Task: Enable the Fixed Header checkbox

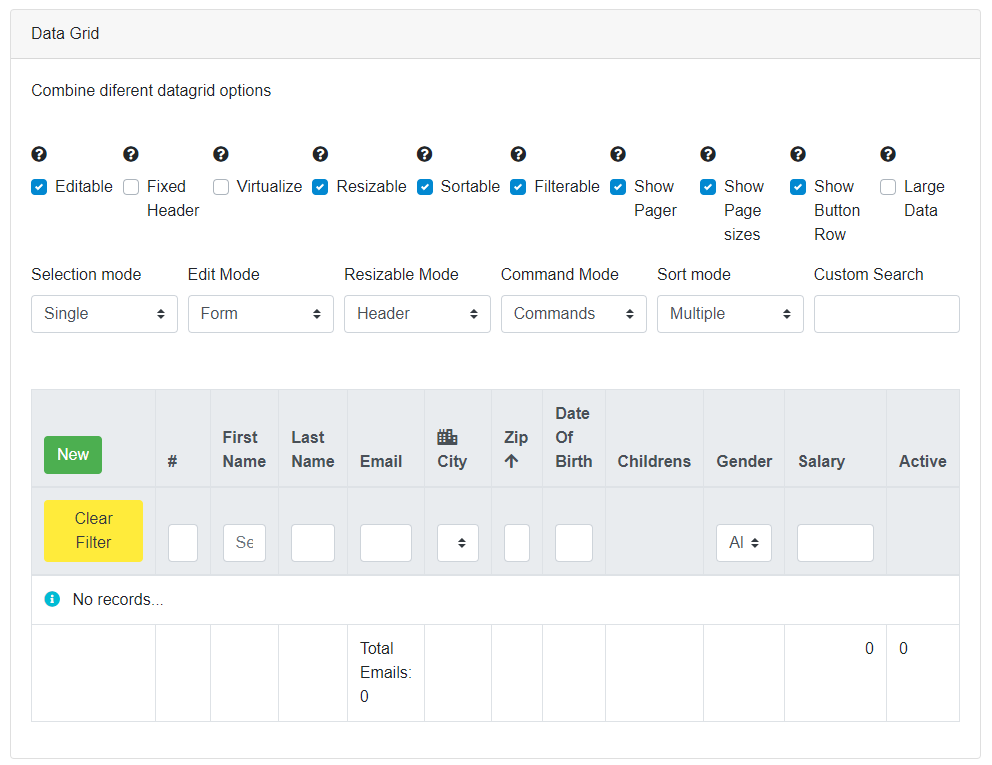Action: click(x=131, y=187)
